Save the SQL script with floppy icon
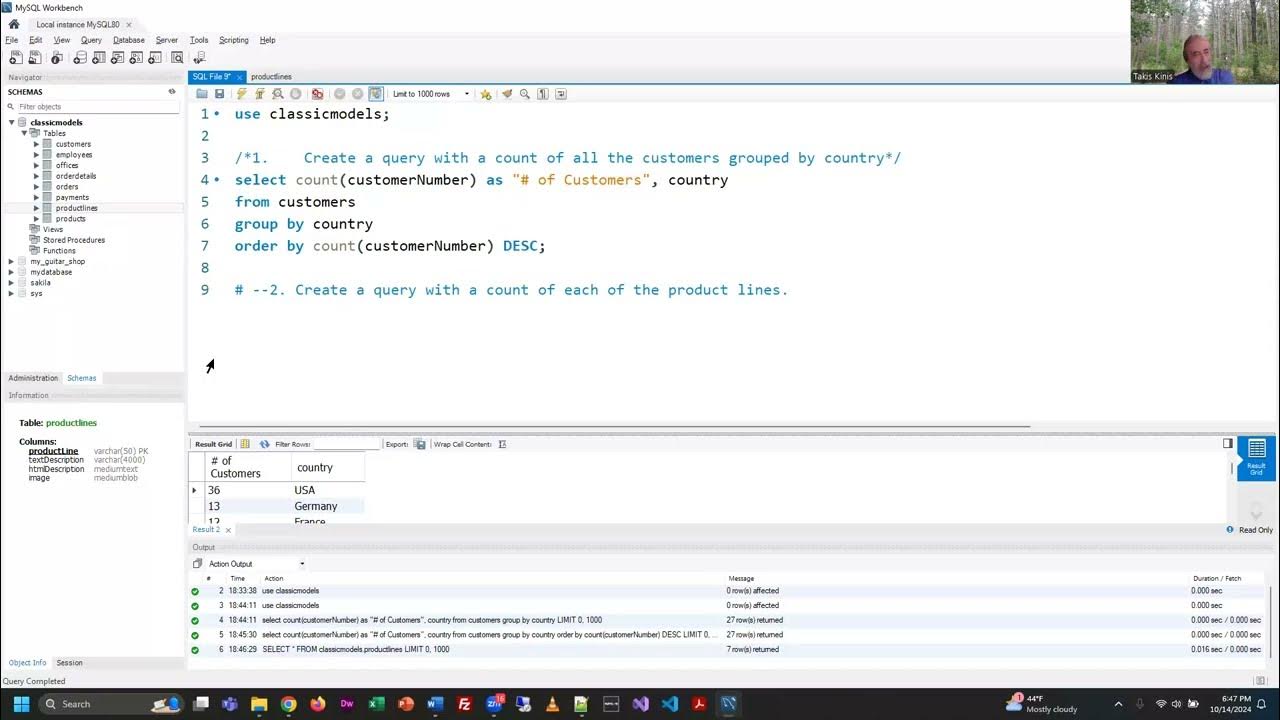This screenshot has width=1280, height=720. 220,94
